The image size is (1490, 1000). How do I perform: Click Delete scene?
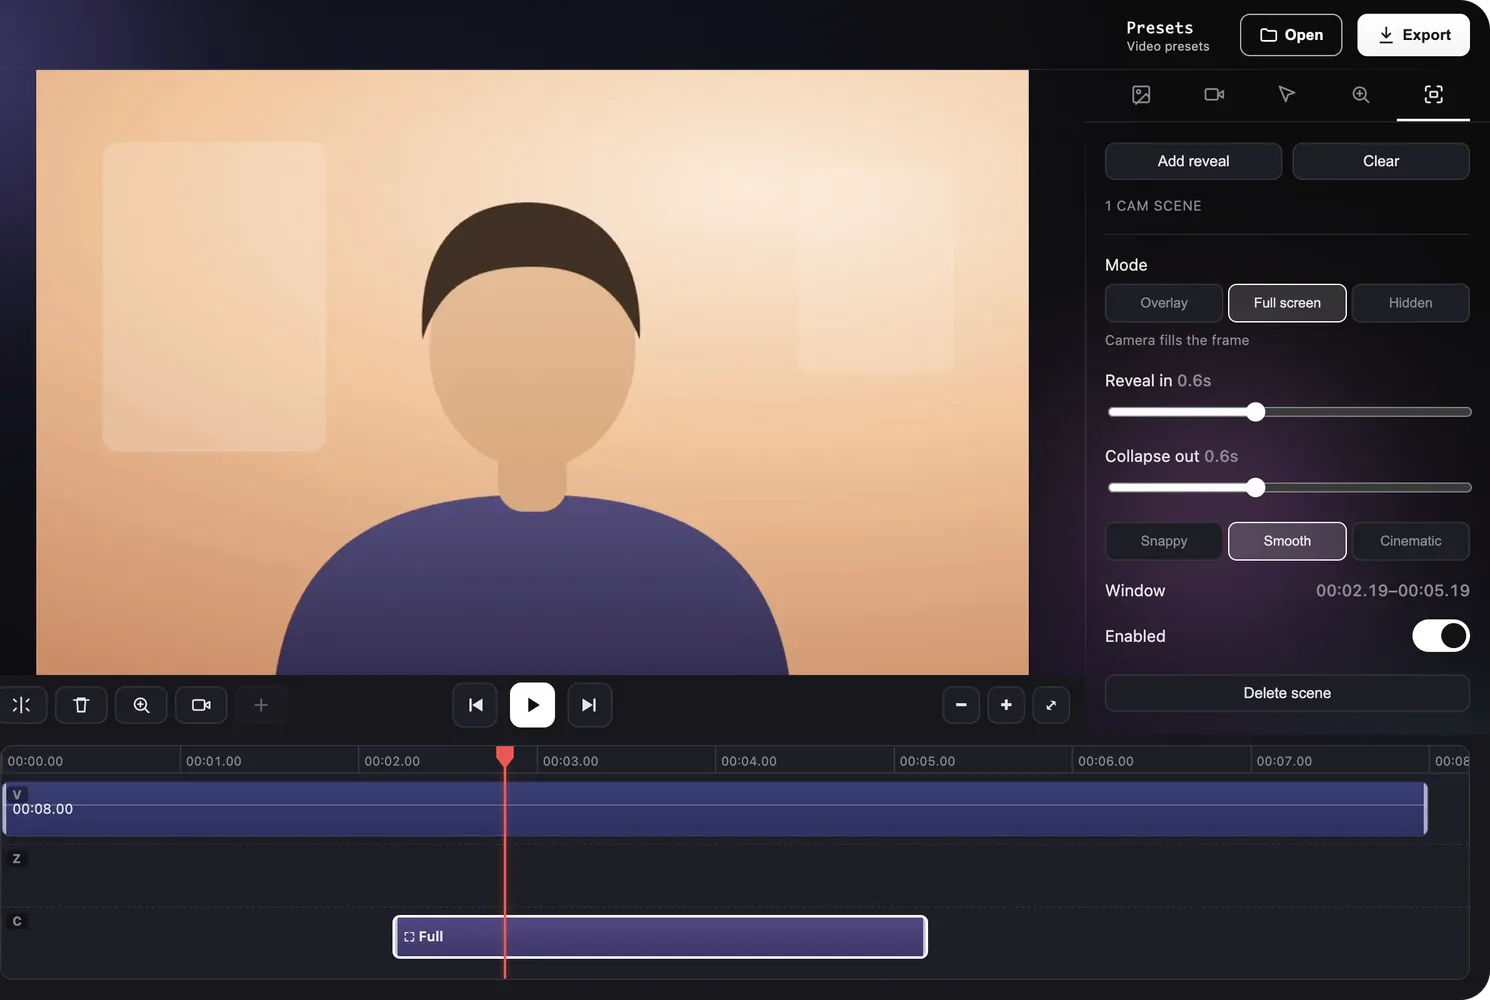[x=1287, y=693]
